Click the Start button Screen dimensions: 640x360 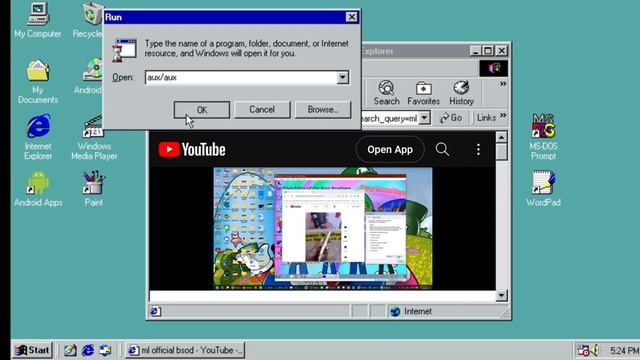pos(32,350)
